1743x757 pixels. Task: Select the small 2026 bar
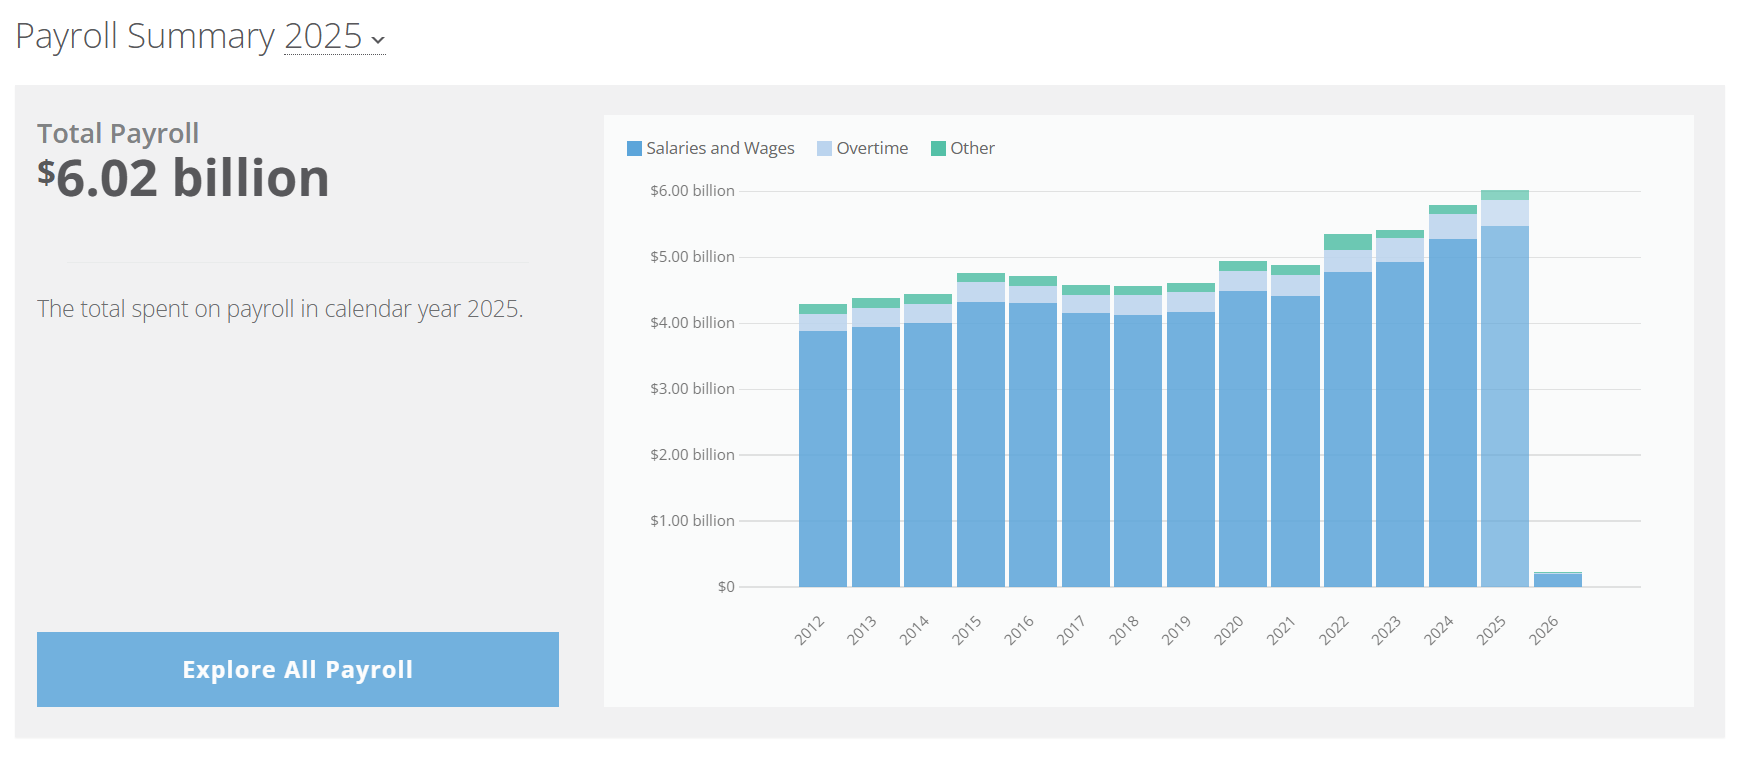1557,580
